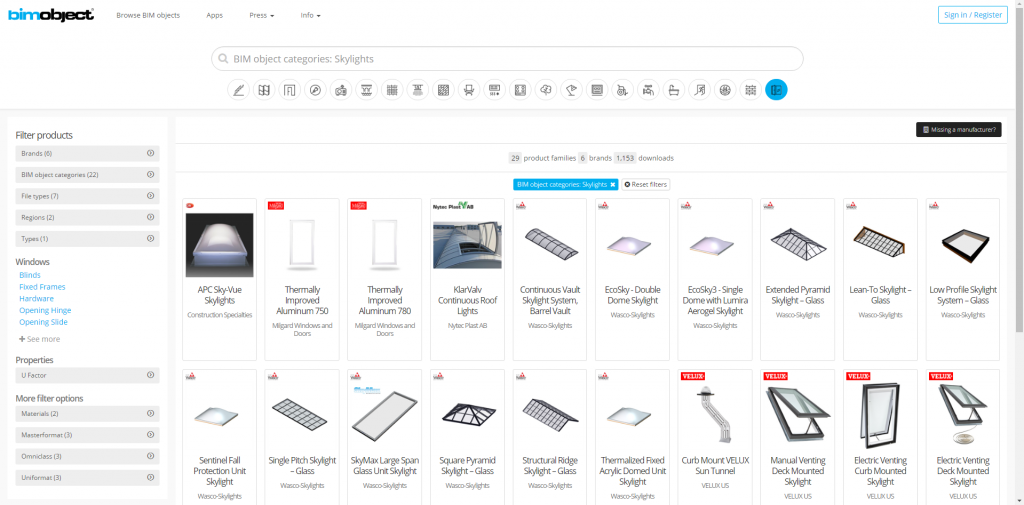Open Browse BIM objects page
This screenshot has width=1024, height=505.
(148, 15)
